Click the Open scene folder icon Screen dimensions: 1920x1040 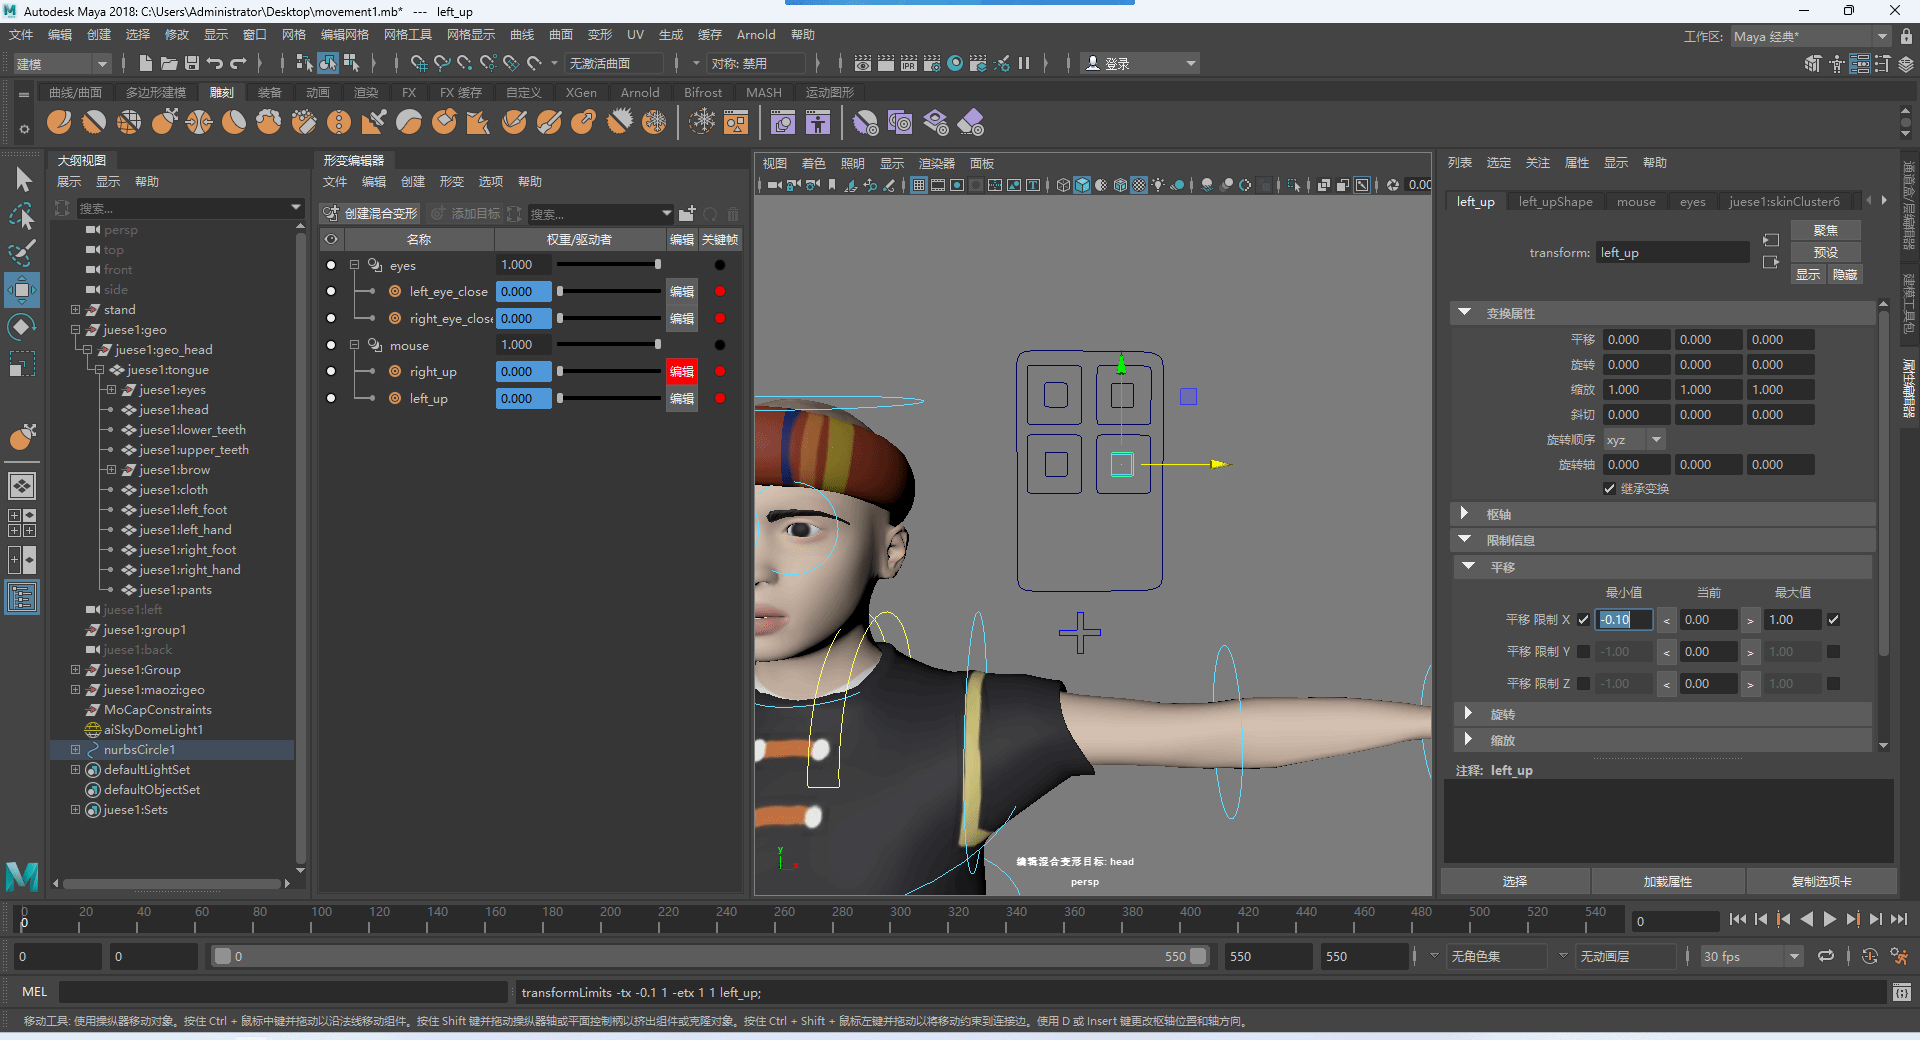pyautogui.click(x=169, y=63)
